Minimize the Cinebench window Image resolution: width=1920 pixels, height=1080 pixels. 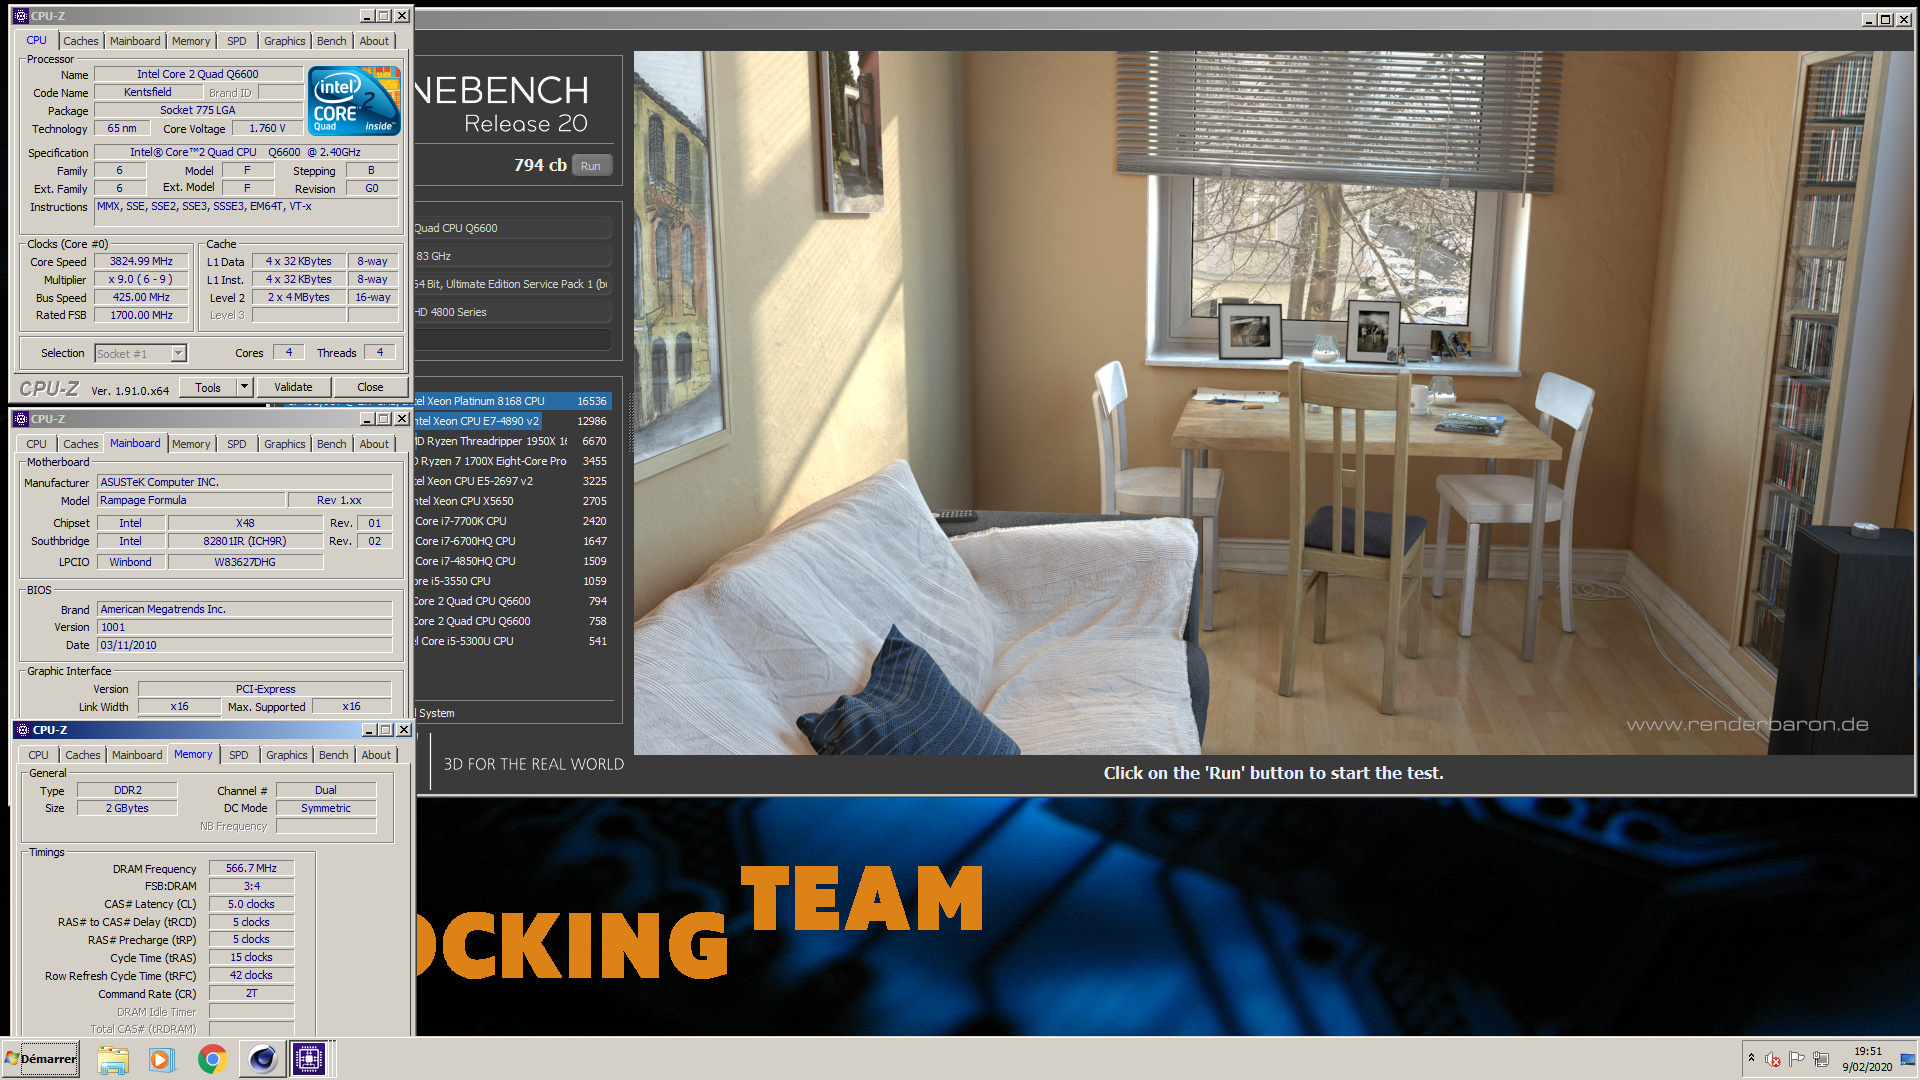coord(1869,19)
